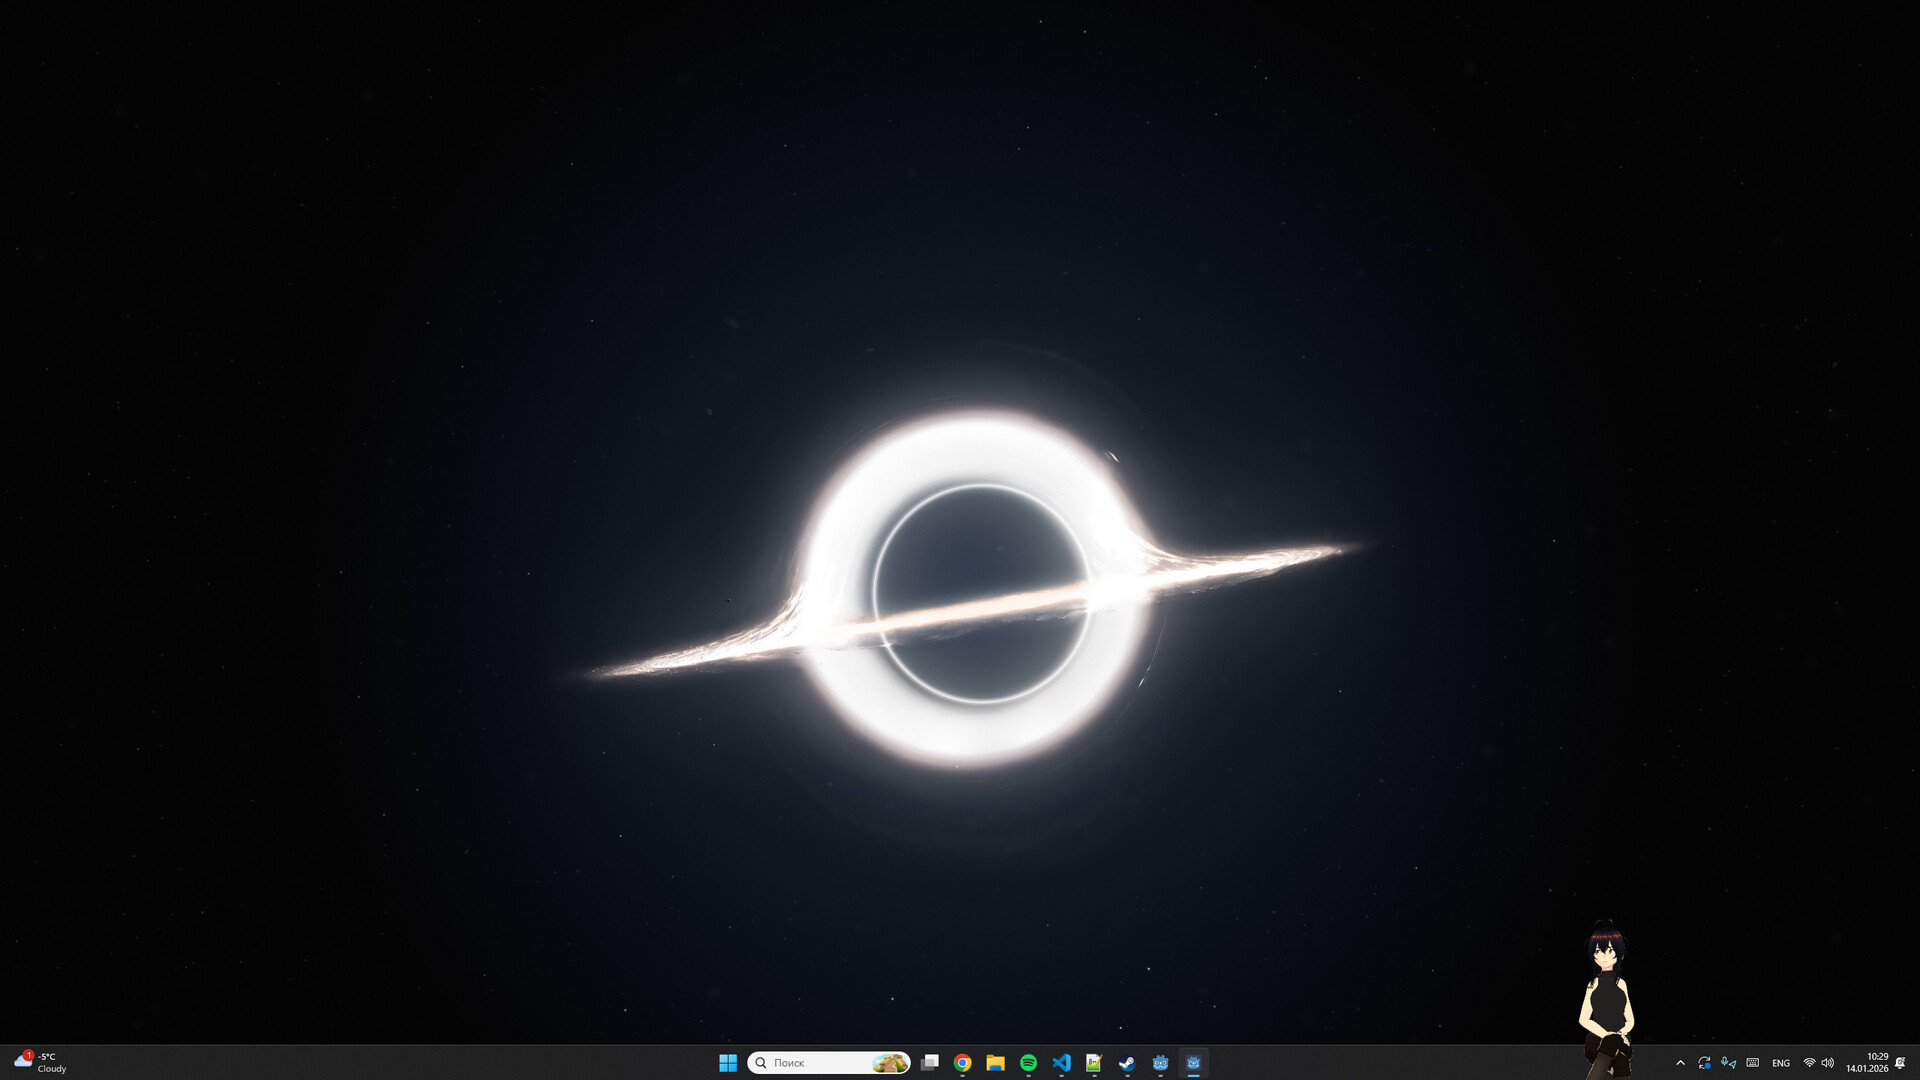Launch Google Chrome from the taskbar
The image size is (1920, 1080).
point(962,1063)
